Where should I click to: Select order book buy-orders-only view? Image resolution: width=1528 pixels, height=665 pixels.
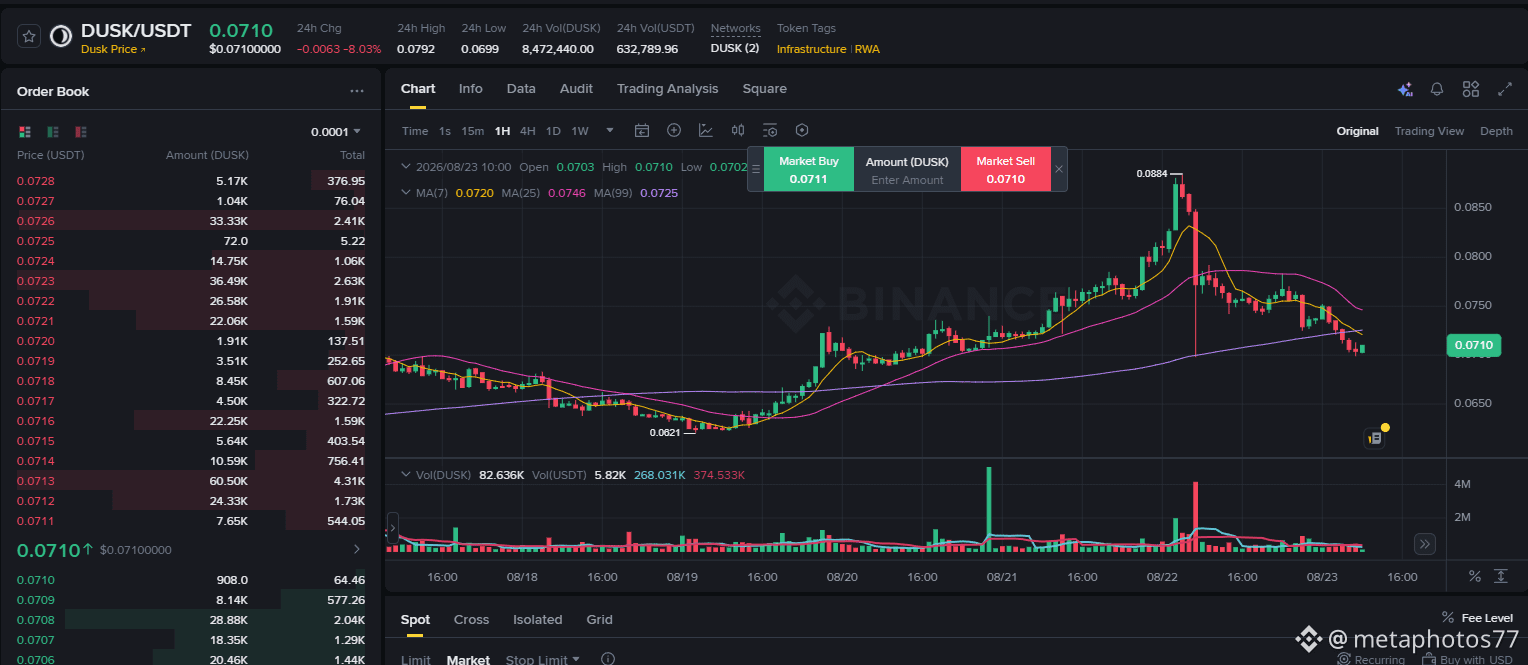pyautogui.click(x=53, y=131)
